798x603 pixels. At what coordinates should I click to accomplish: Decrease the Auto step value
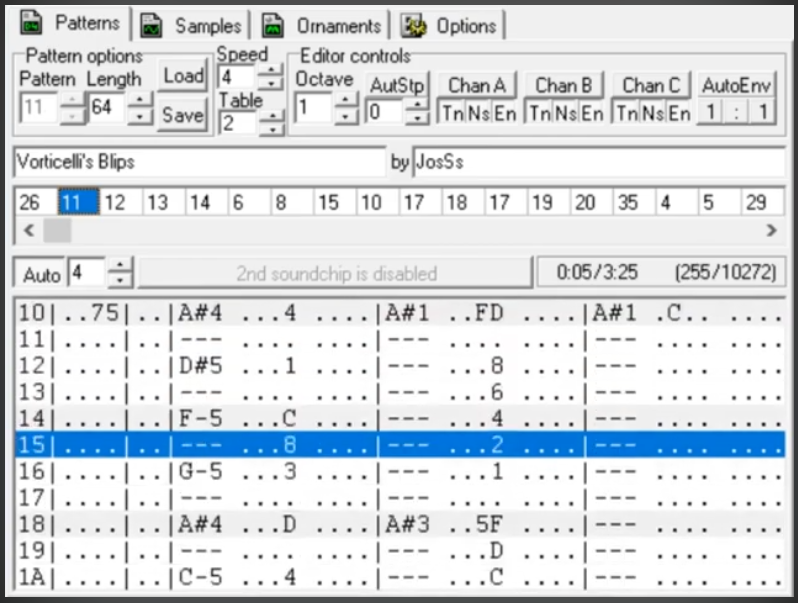point(120,281)
